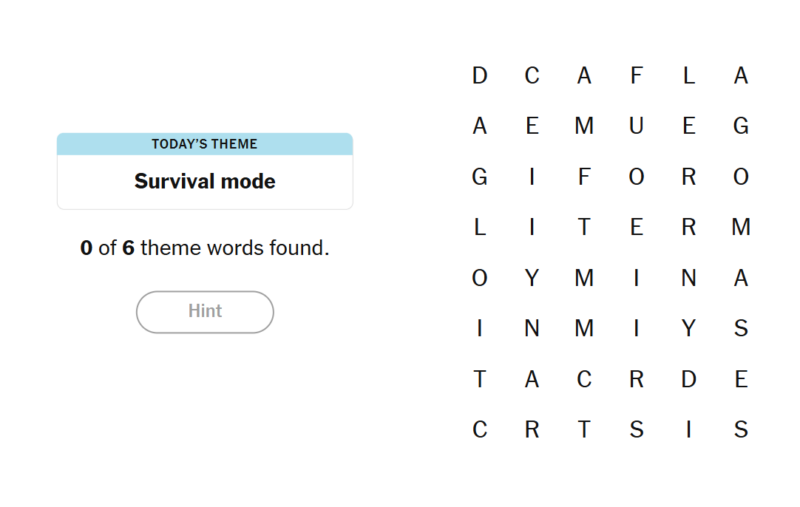Screen dimensions: 800x507
Task: Pick the G starting the G-I-F-O-R-O row
Action: click(x=480, y=177)
